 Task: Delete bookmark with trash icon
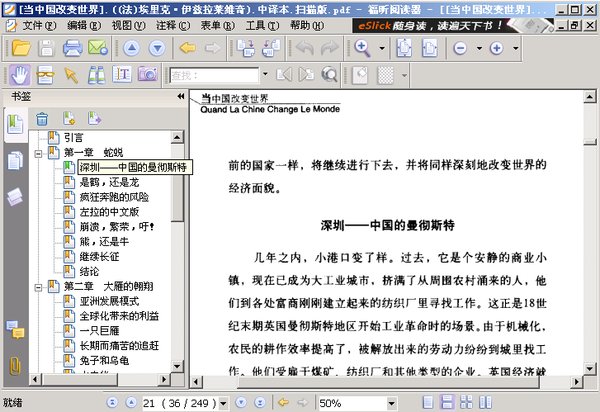pos(42,119)
